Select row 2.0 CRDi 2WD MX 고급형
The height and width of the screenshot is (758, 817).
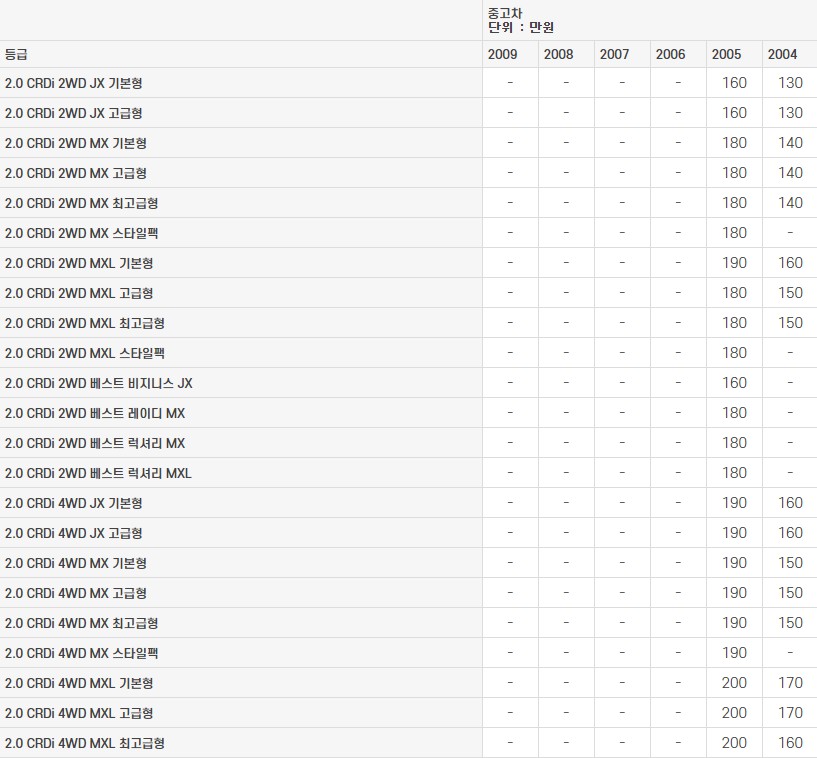[408, 173]
